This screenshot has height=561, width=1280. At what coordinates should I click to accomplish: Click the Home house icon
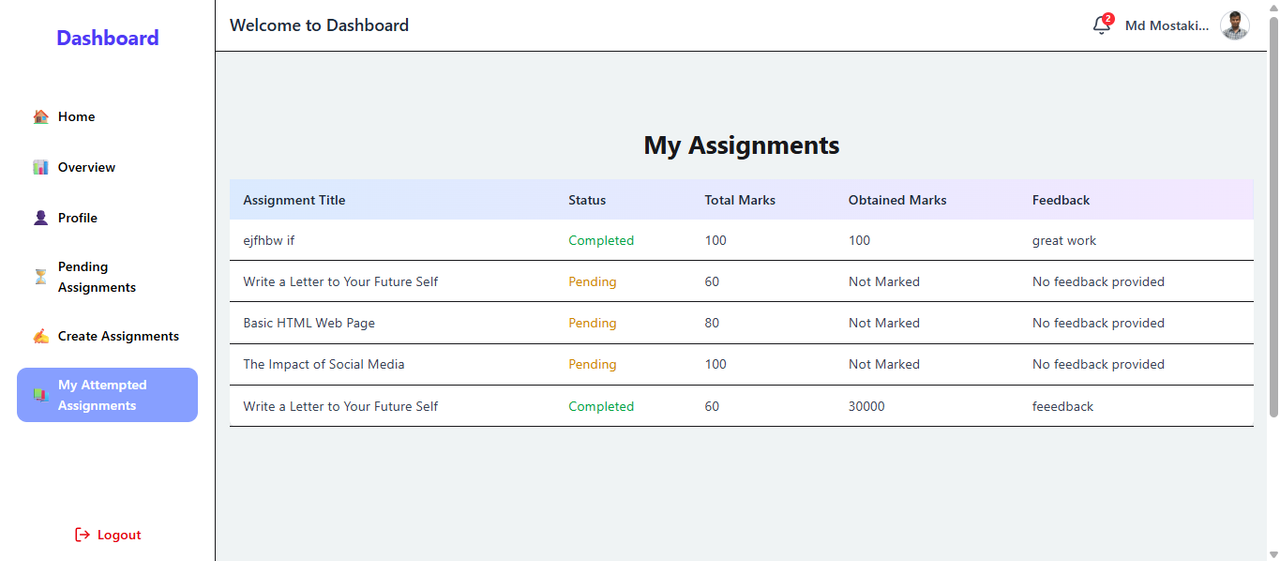(41, 117)
